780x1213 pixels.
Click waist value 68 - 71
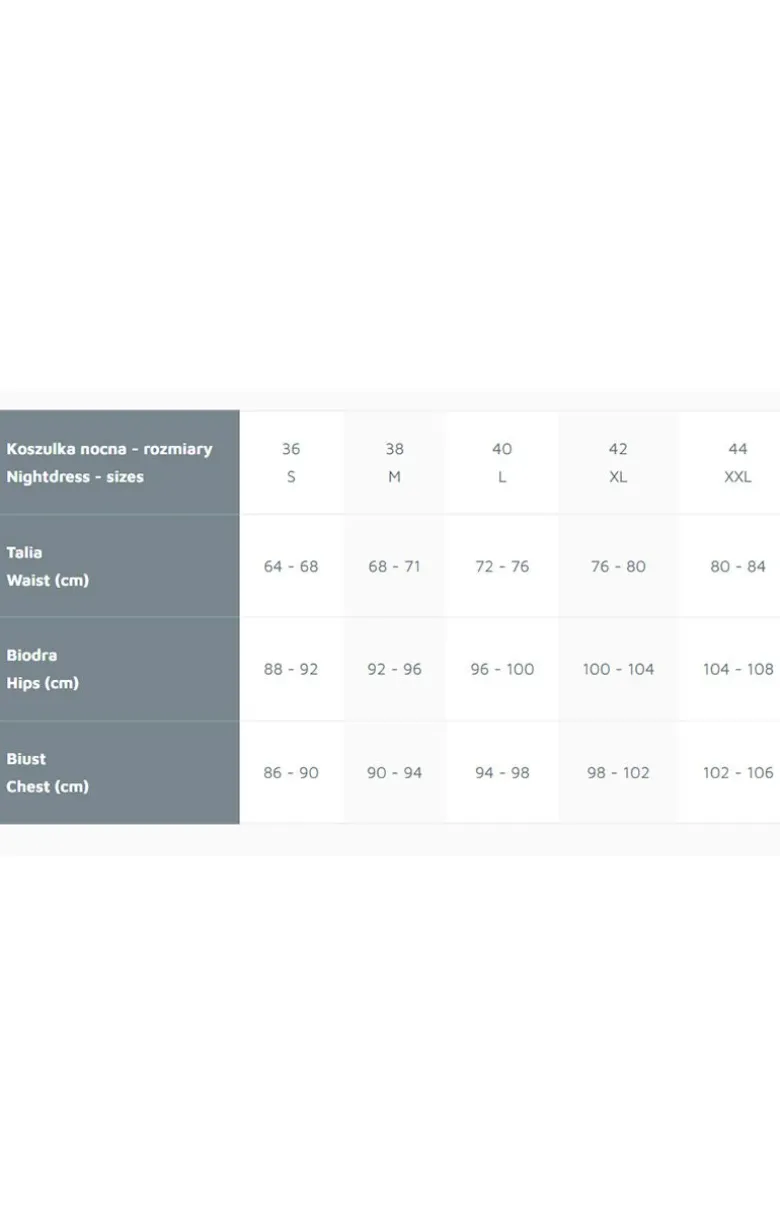394,566
